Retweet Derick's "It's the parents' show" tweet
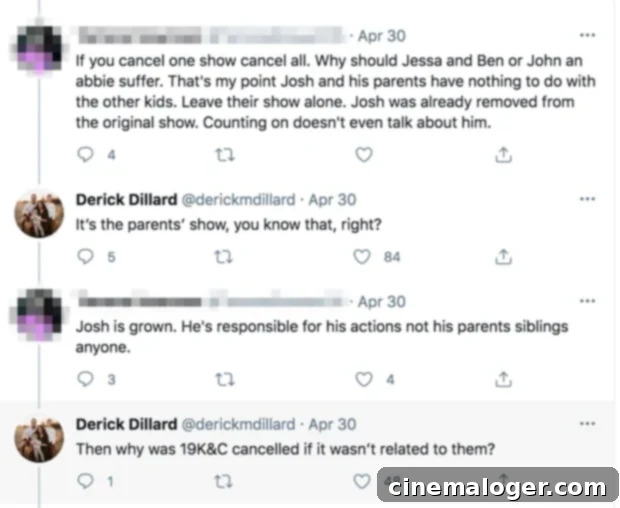 click(x=225, y=257)
